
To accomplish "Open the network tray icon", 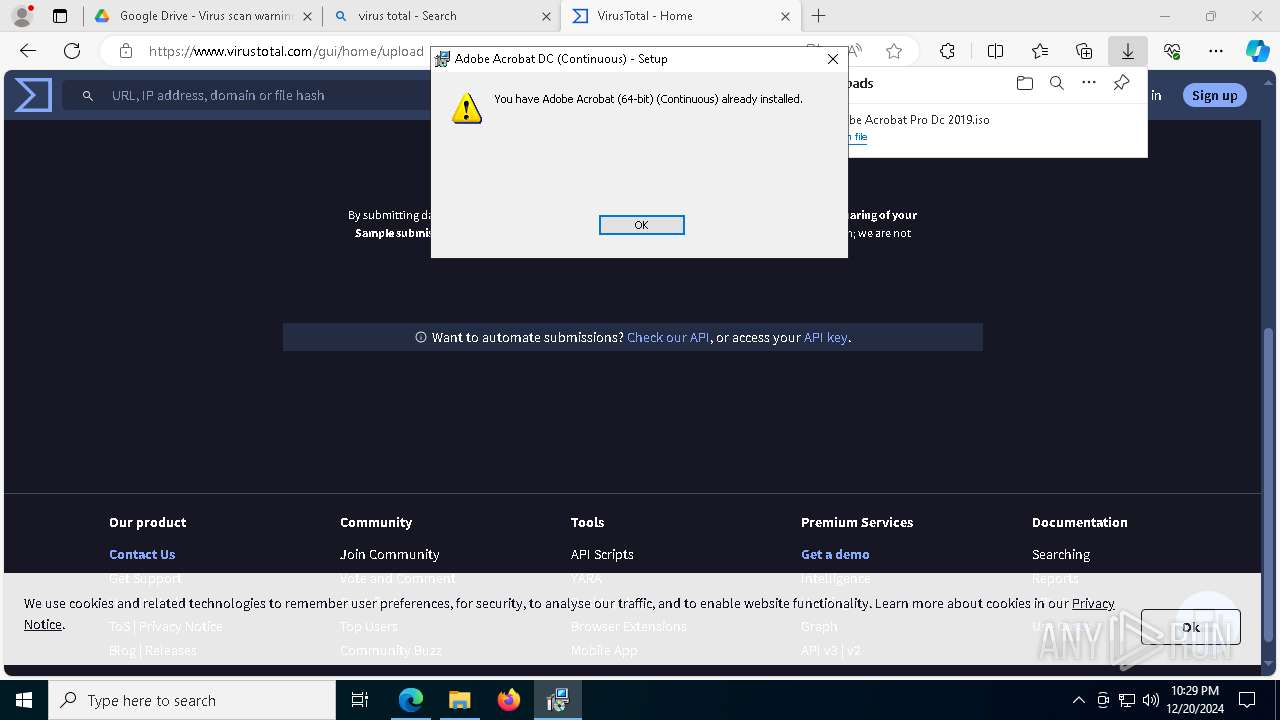I will click(1127, 700).
